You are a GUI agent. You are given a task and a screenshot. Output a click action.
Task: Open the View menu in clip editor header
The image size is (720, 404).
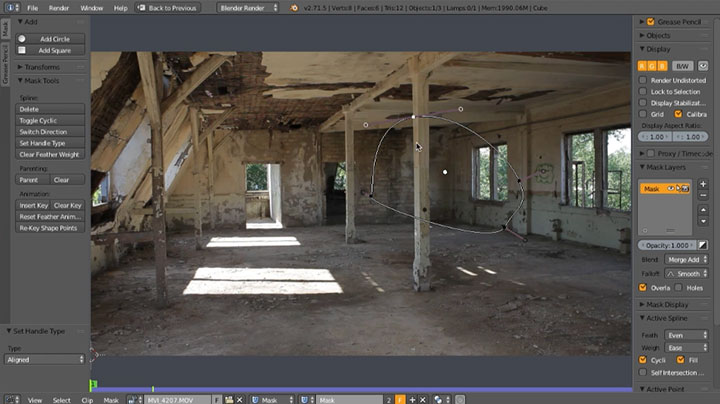[35, 400]
